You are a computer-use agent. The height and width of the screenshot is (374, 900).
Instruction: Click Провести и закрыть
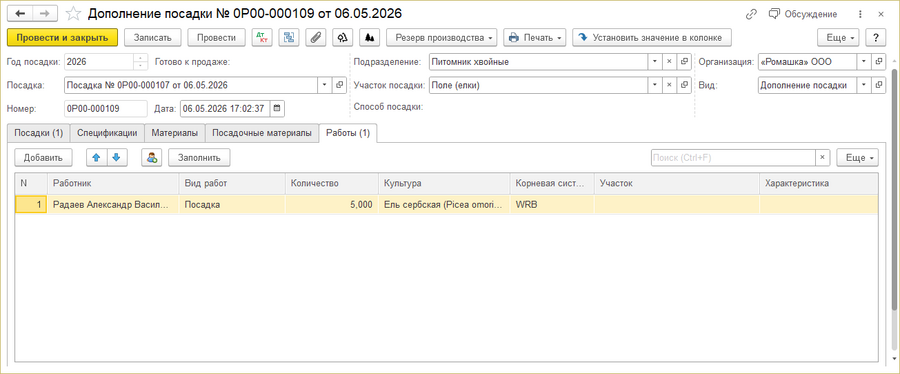(x=62, y=37)
